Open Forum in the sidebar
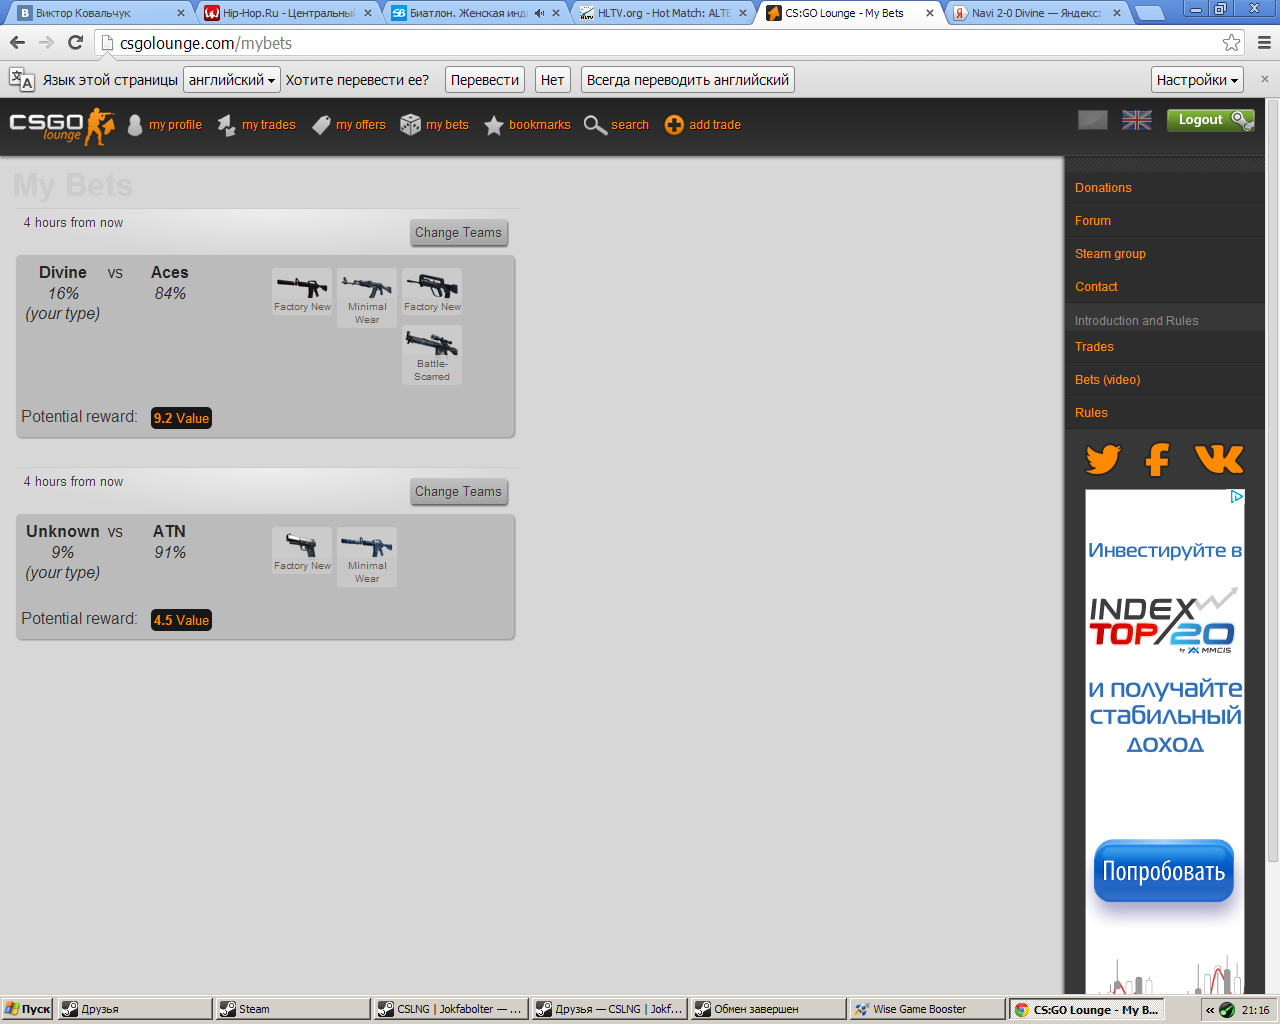Viewport: 1280px width, 1024px height. [x=1093, y=221]
